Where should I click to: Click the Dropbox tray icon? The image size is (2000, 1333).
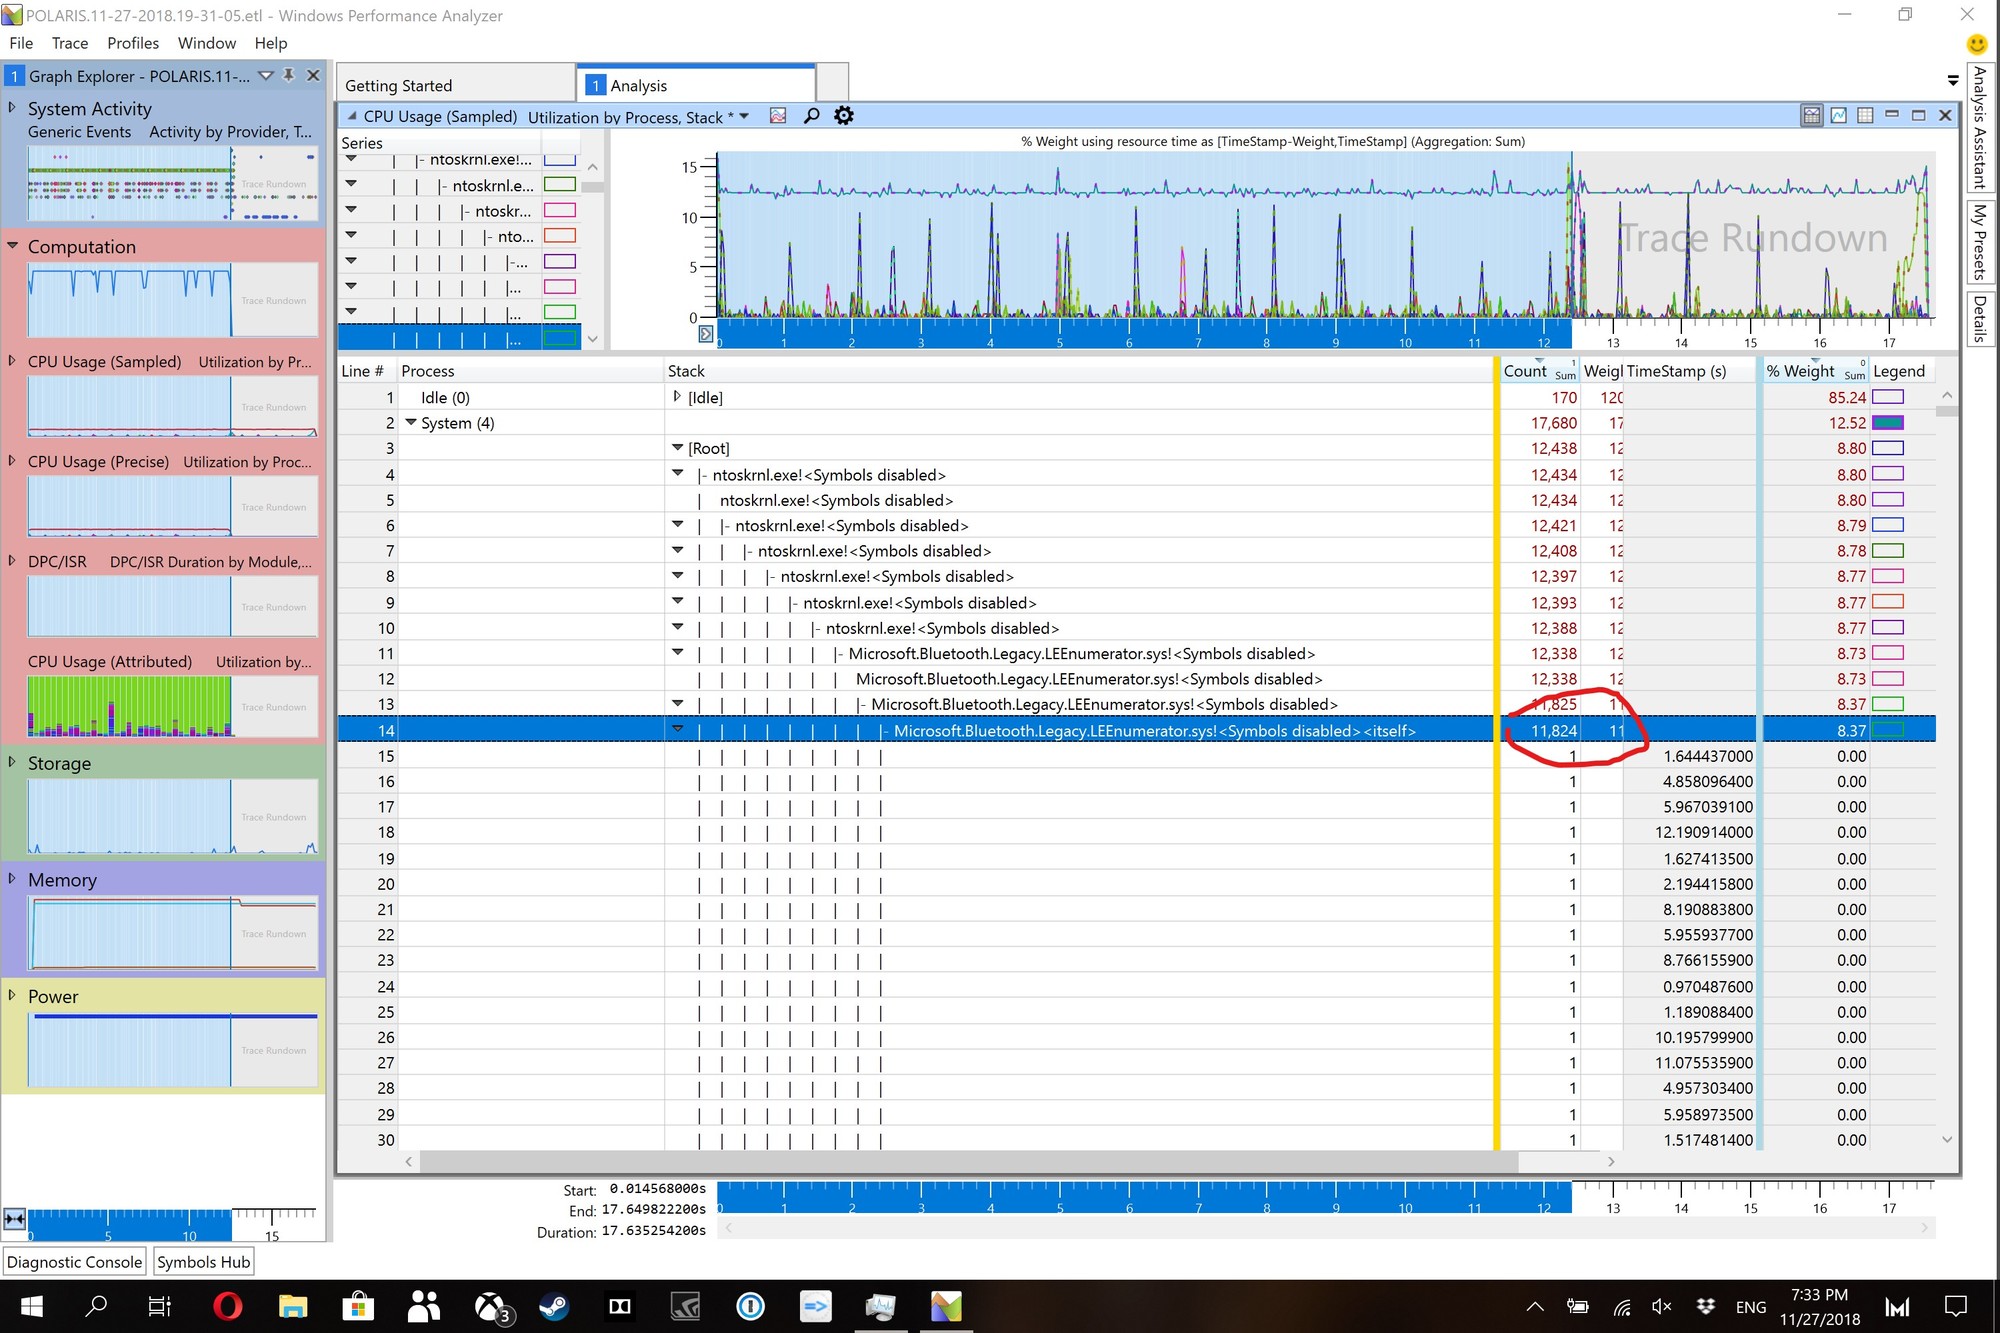pos(1706,1306)
